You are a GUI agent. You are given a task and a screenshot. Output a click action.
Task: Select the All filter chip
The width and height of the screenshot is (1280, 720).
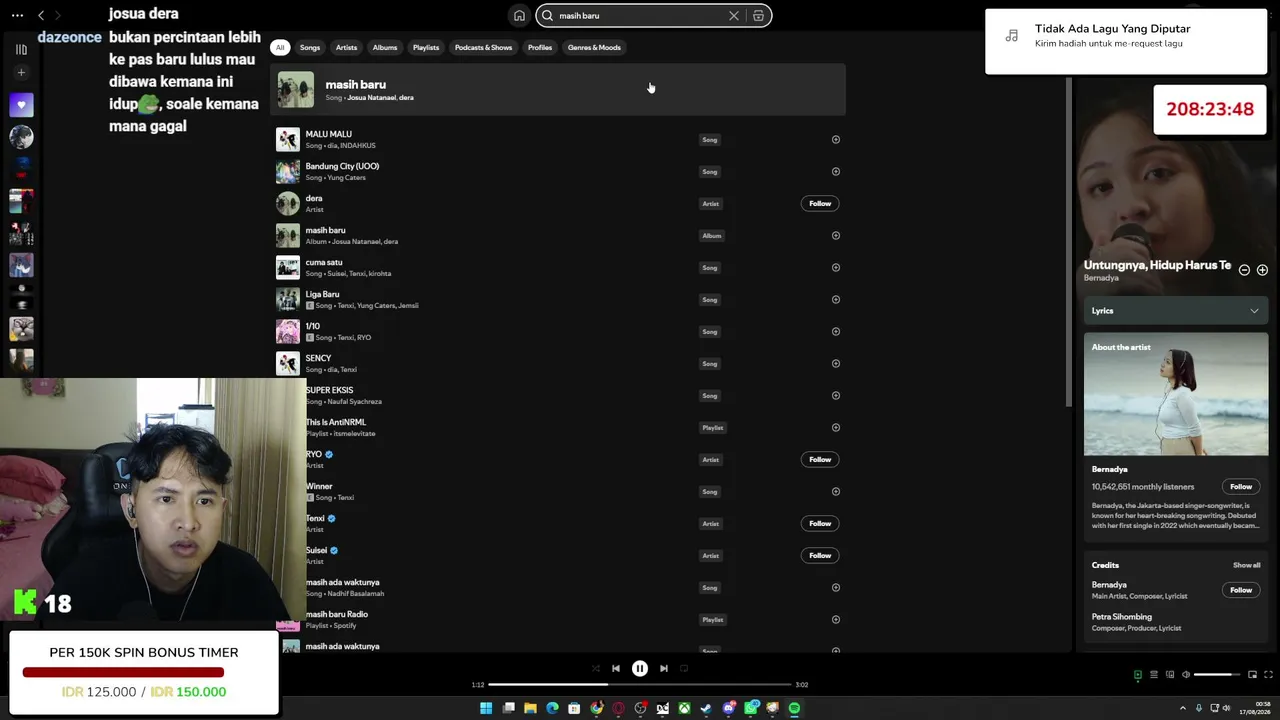(x=280, y=47)
